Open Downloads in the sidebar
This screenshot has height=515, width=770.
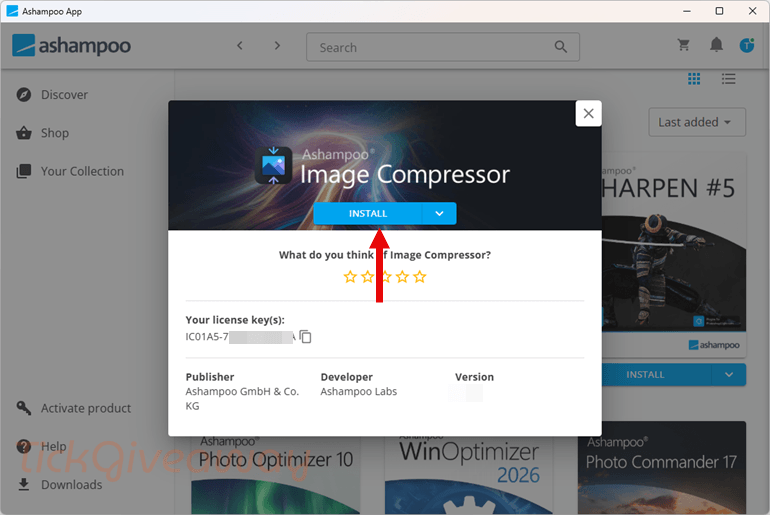pos(59,485)
